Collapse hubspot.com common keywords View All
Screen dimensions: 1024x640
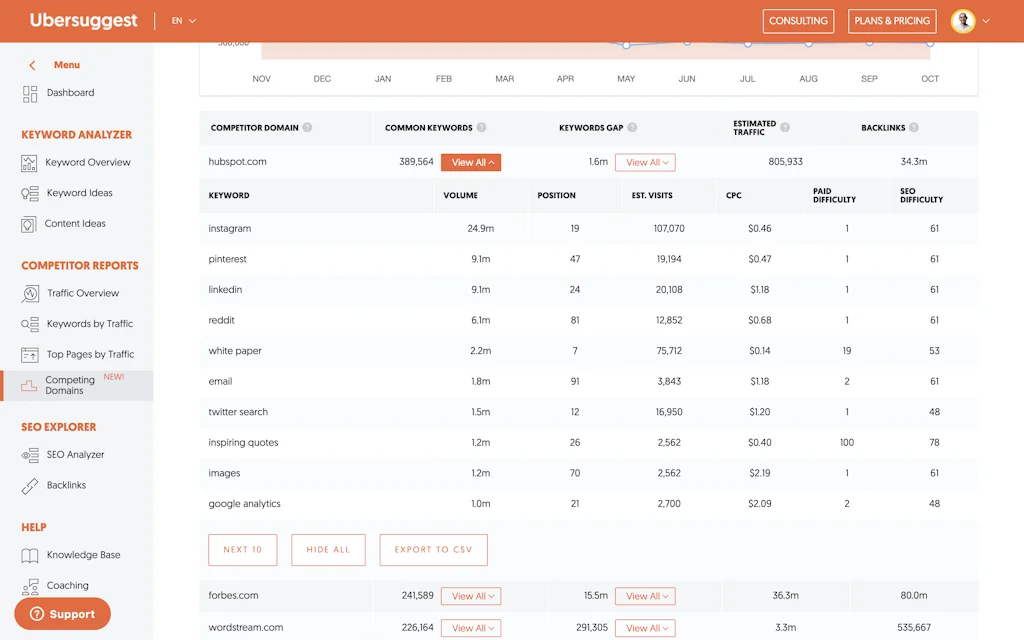470,162
